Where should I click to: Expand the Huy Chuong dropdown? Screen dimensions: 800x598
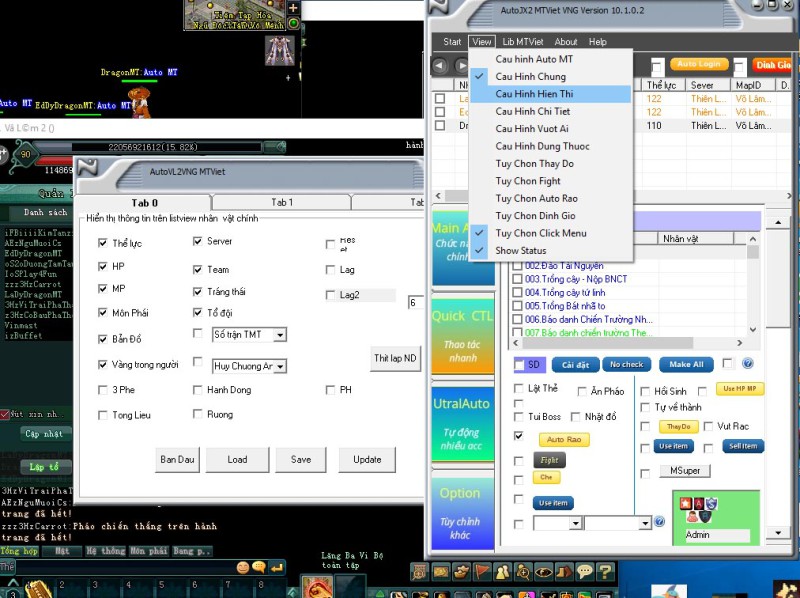click(280, 367)
